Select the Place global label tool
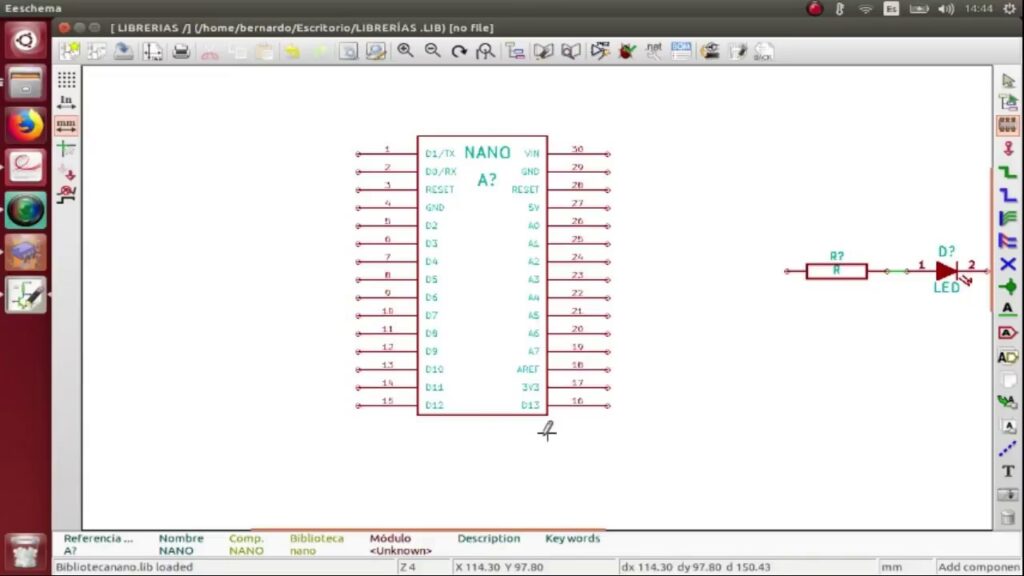This screenshot has width=1024, height=576. [1008, 333]
